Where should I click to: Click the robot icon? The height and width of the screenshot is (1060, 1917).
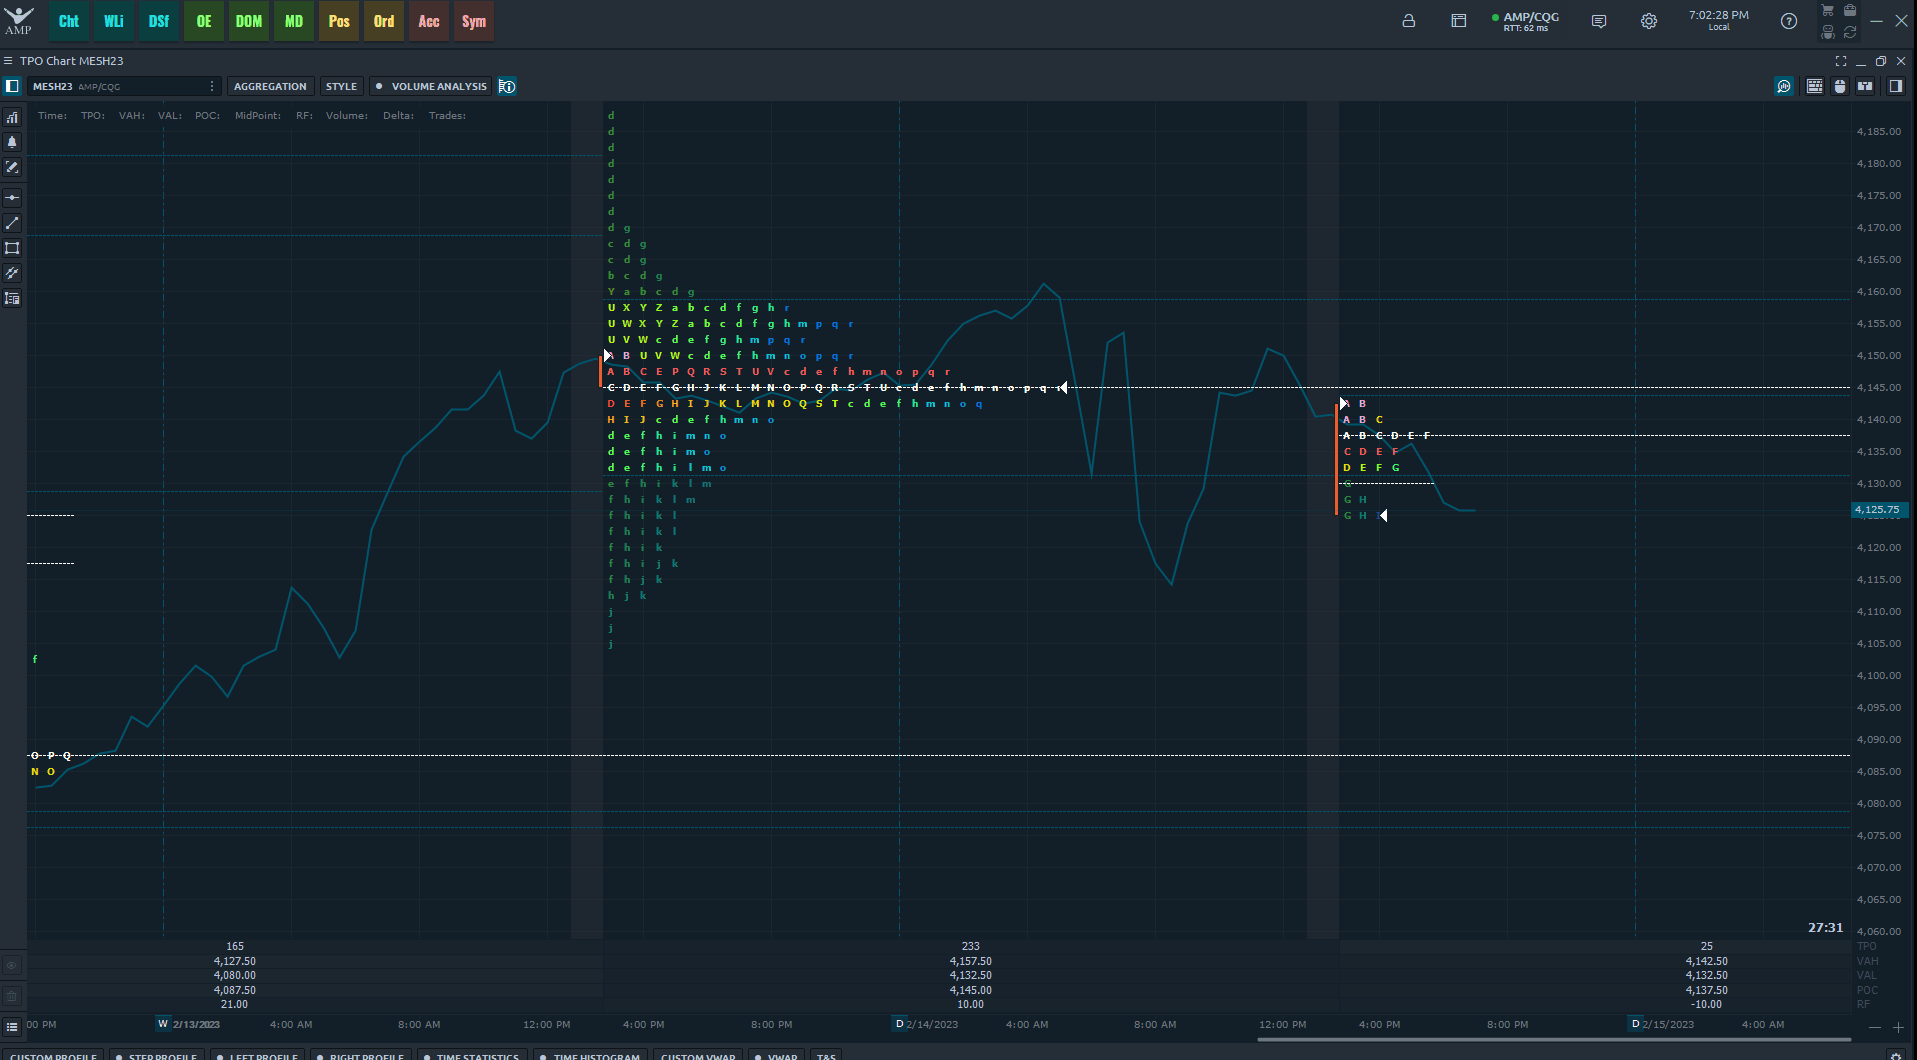[x=1828, y=32]
